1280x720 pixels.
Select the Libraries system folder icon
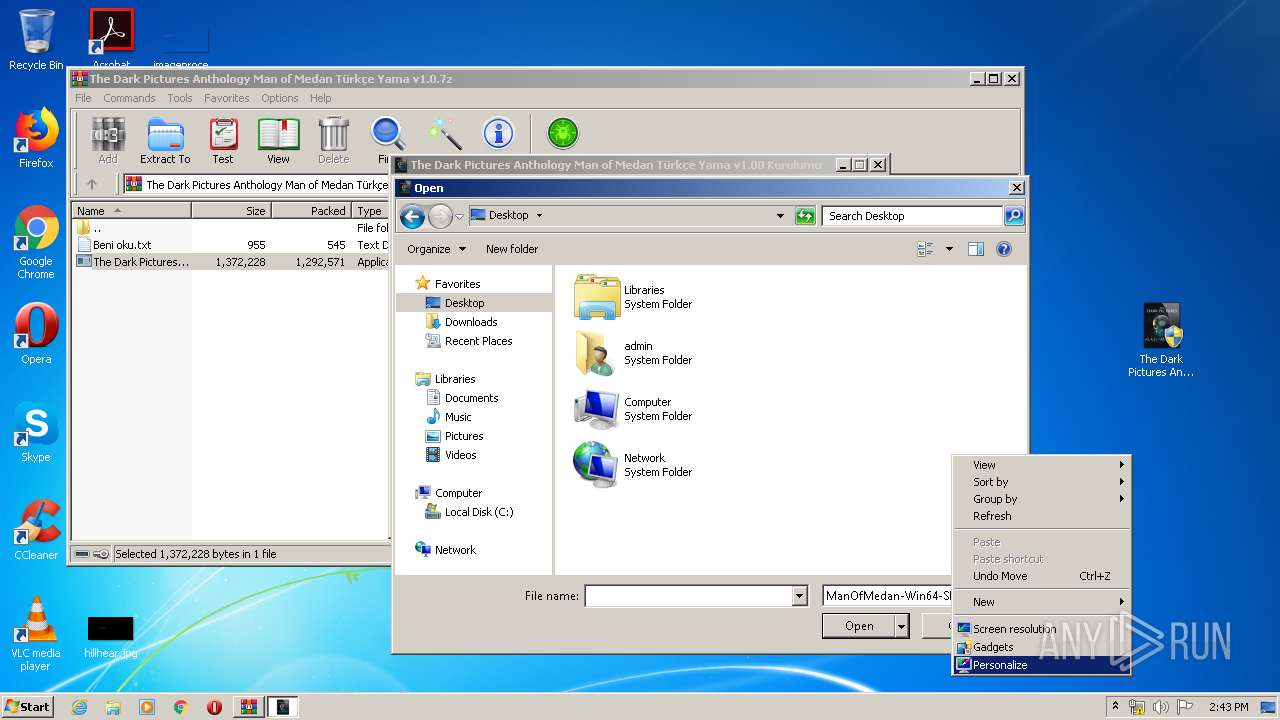(597, 297)
